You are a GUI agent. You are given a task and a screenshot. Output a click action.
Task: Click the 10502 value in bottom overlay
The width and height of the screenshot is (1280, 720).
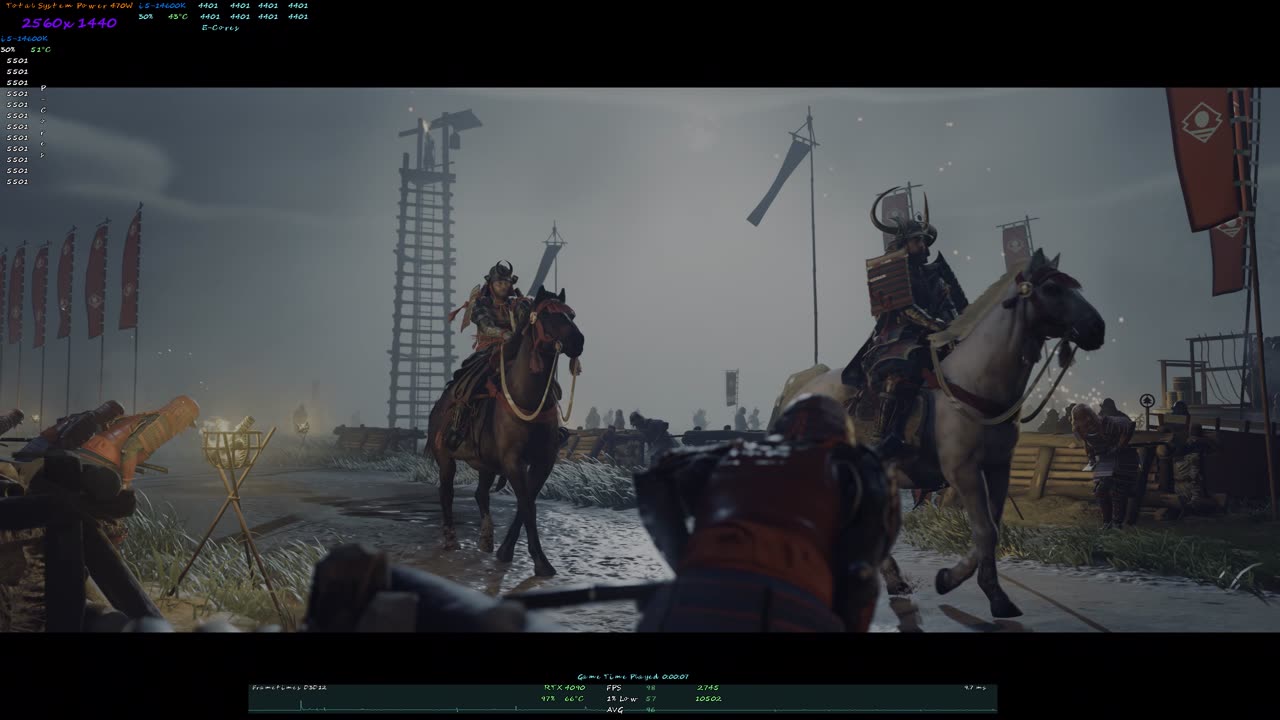(708, 699)
